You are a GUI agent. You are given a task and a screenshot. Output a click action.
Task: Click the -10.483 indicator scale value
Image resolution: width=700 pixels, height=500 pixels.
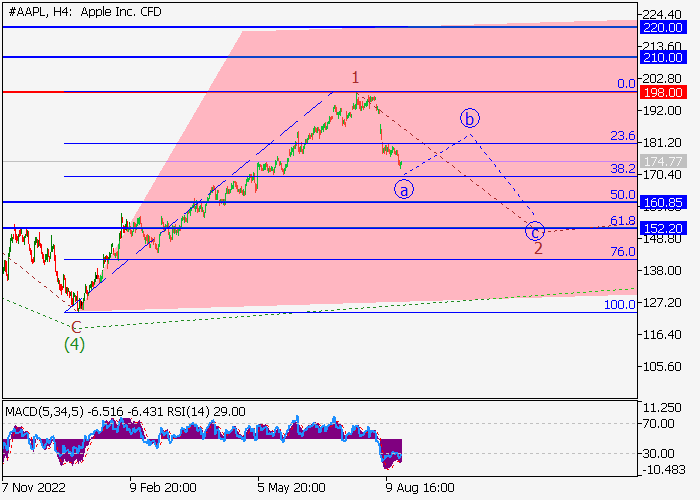tap(663, 470)
